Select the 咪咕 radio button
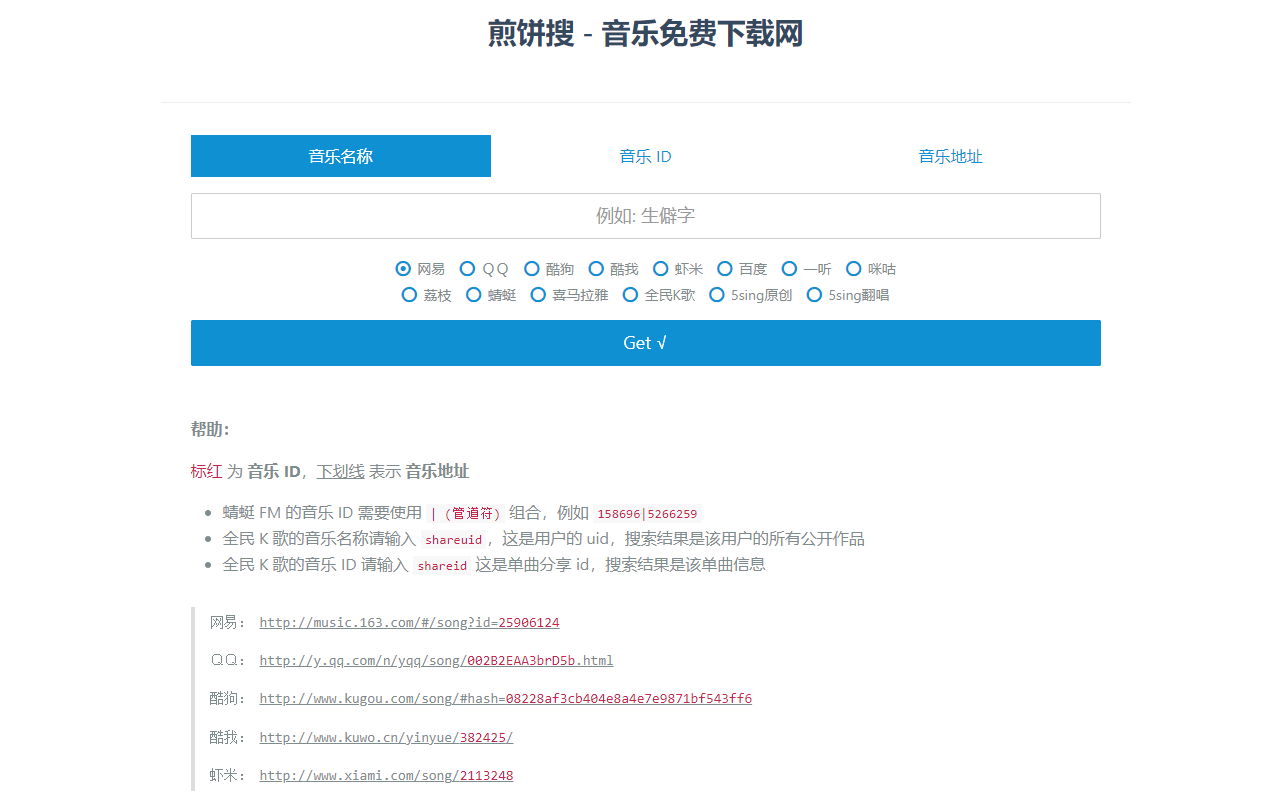Viewport: 1286px width, 791px height. [854, 268]
